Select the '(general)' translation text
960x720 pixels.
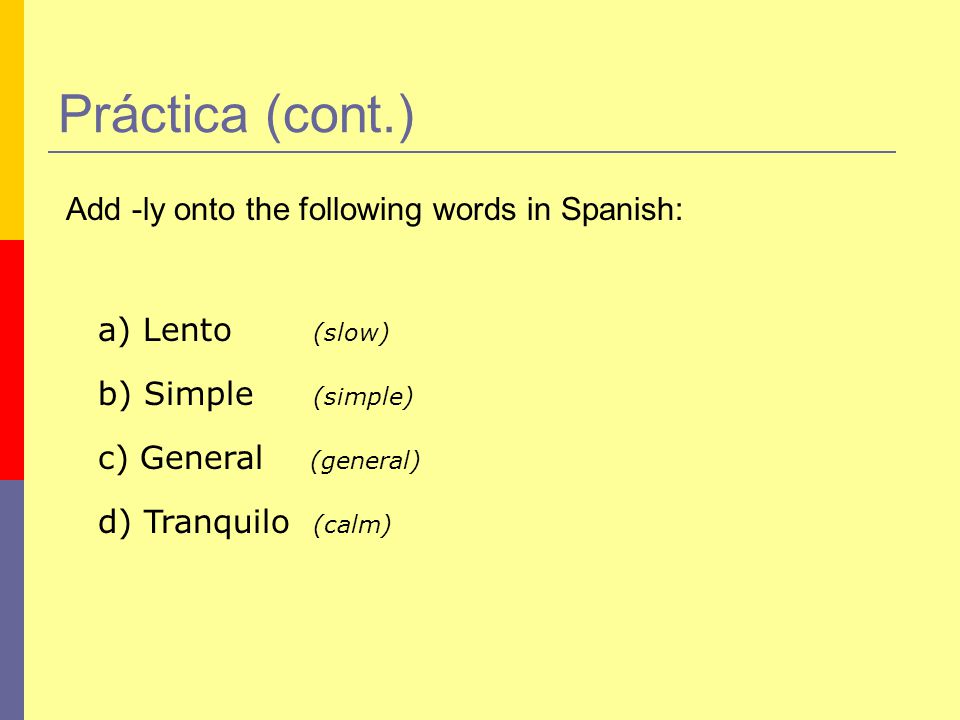(366, 461)
